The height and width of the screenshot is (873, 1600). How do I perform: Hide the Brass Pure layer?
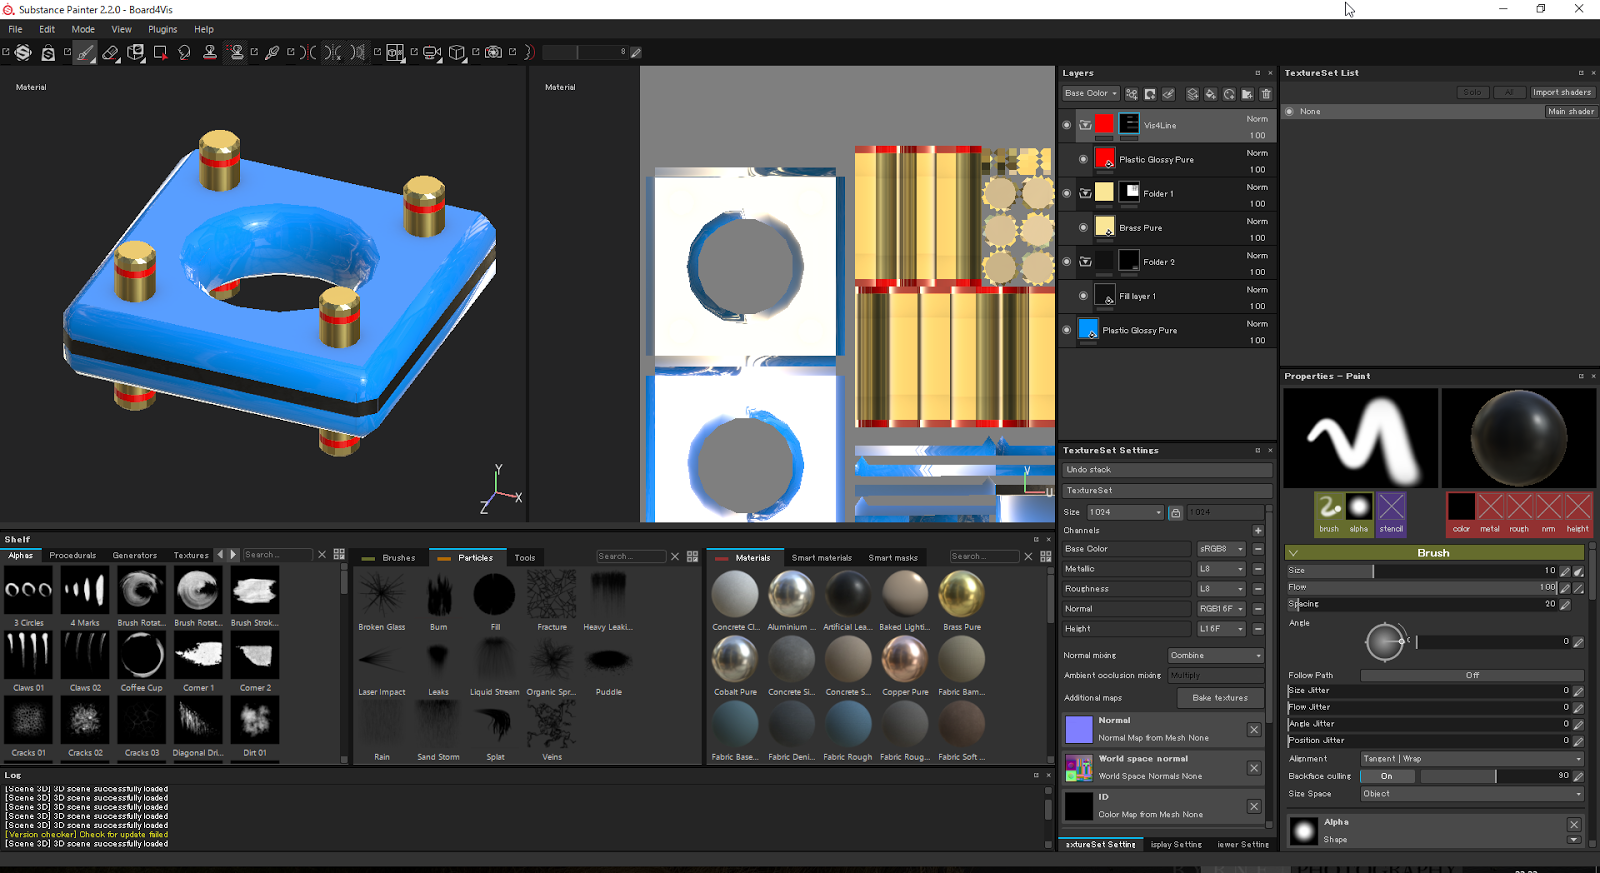1083,227
